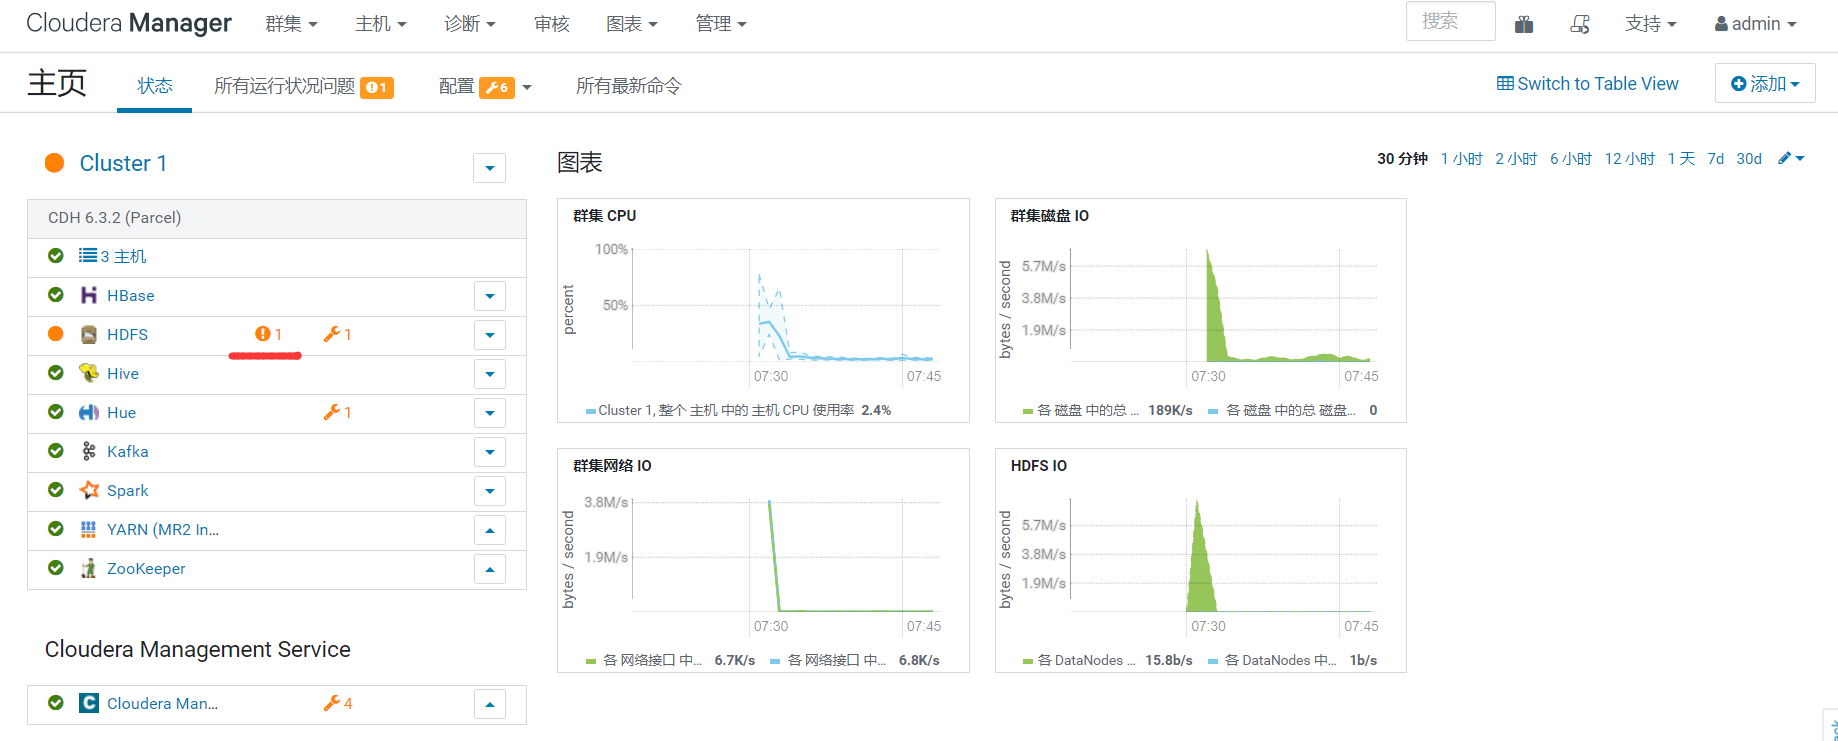This screenshot has height=741, width=1838.
Task: Open the 群集网络 IO chart title
Action: (612, 465)
